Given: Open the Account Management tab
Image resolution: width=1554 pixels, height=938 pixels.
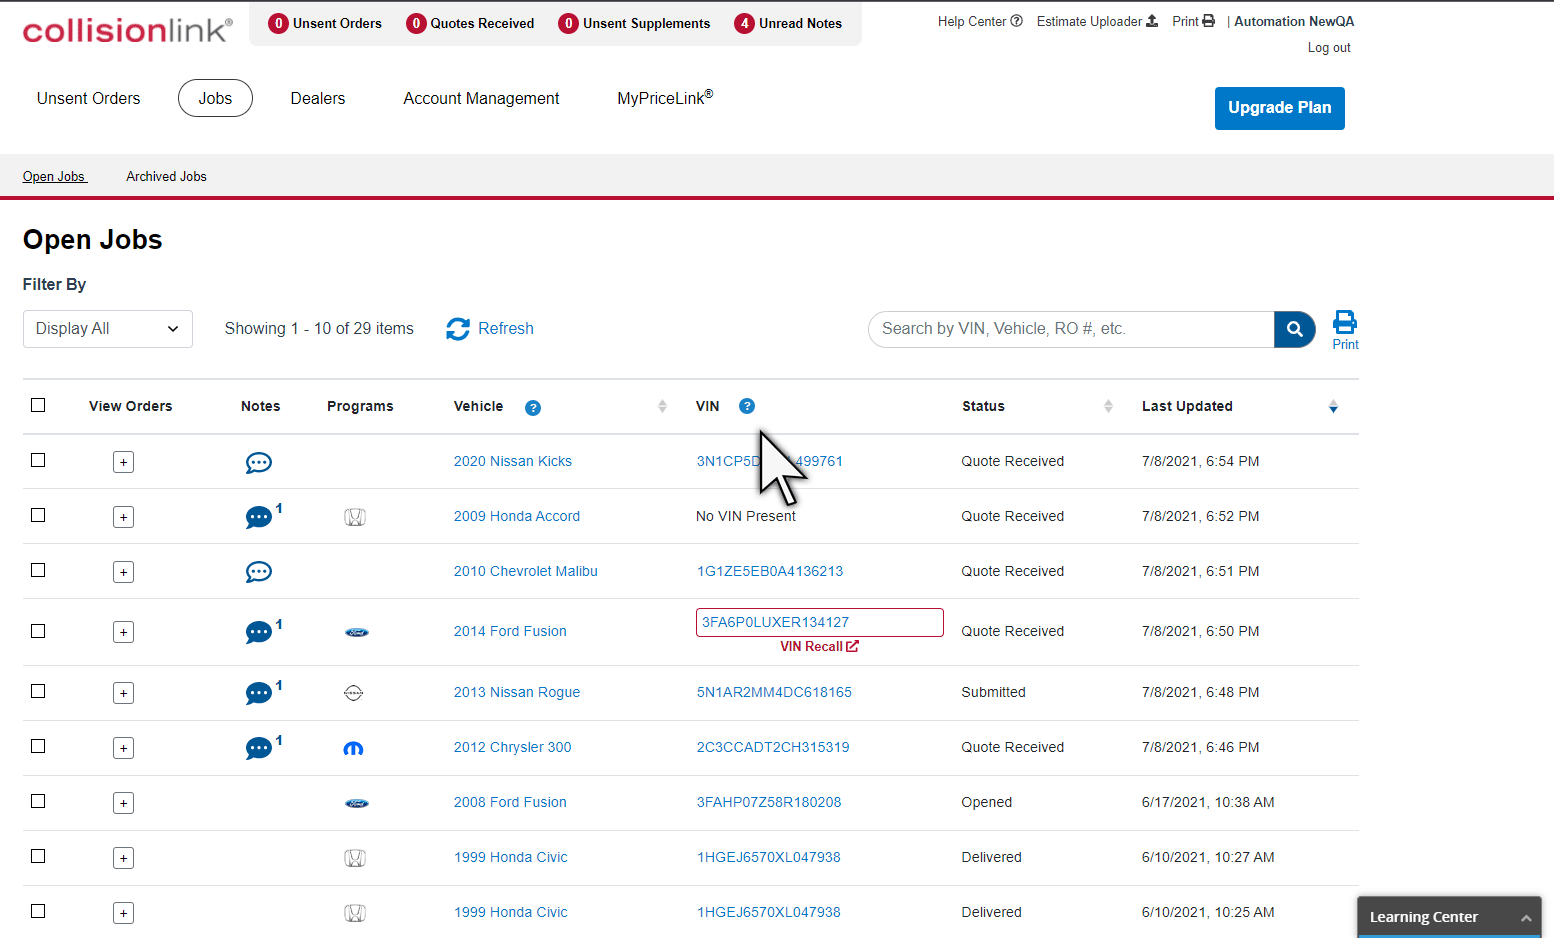Looking at the screenshot, I should coord(481,98).
